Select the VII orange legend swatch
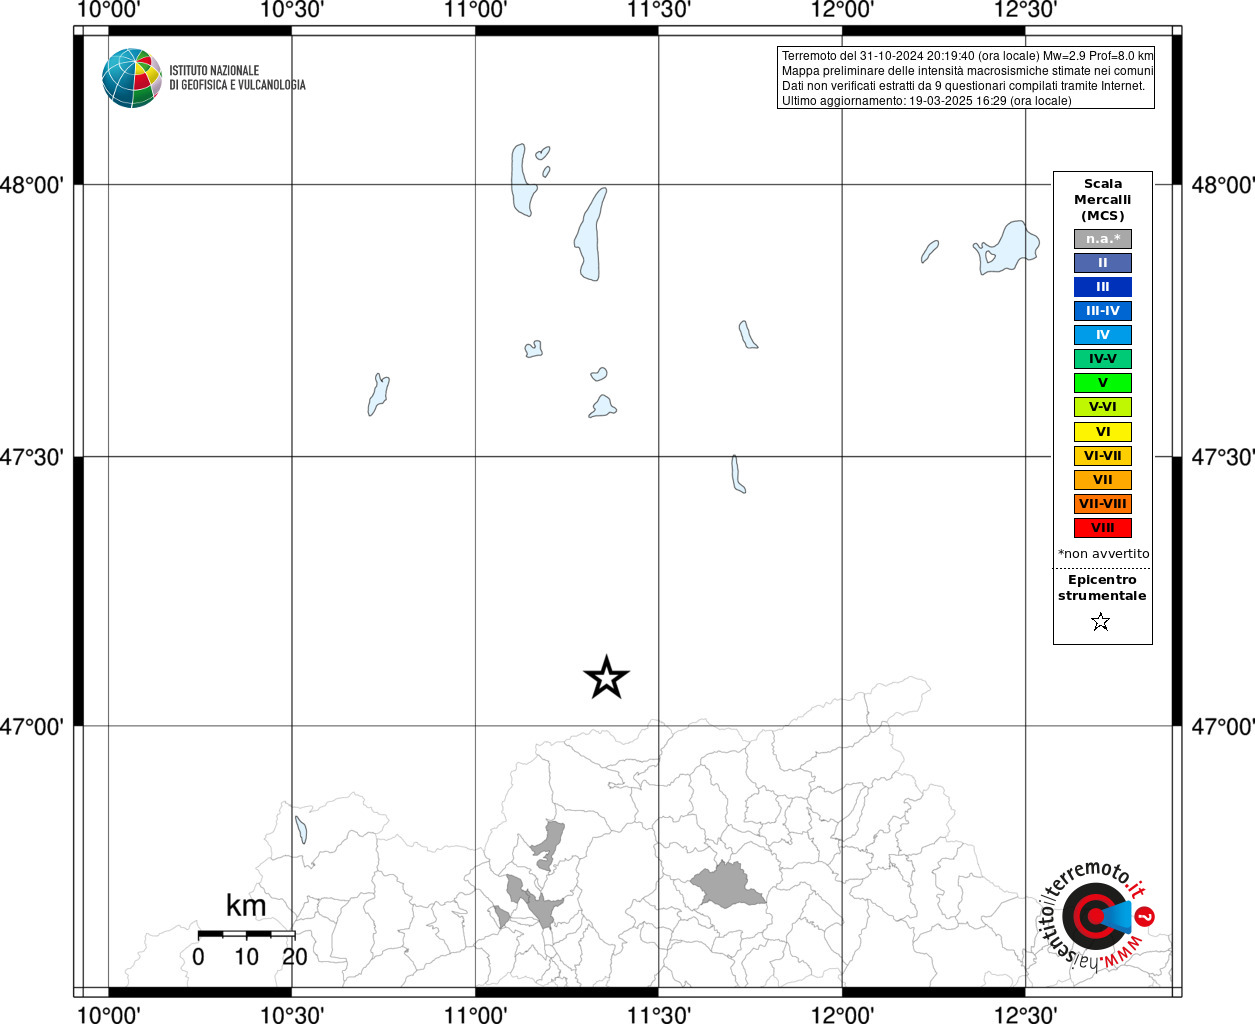The height and width of the screenshot is (1024, 1255). [x=1103, y=480]
